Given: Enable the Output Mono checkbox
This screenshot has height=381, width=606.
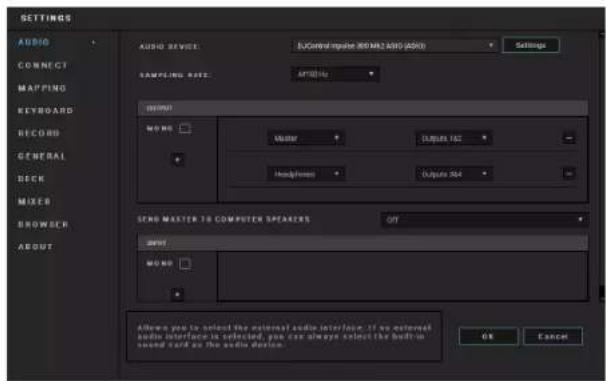Looking at the screenshot, I should [x=185, y=128].
